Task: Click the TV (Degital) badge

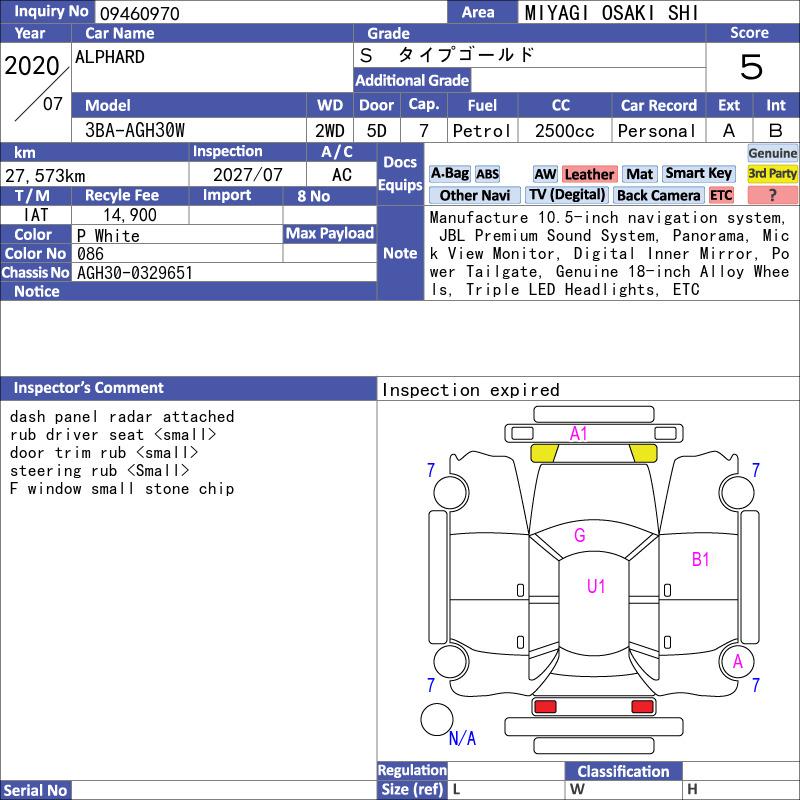Action: (567, 195)
